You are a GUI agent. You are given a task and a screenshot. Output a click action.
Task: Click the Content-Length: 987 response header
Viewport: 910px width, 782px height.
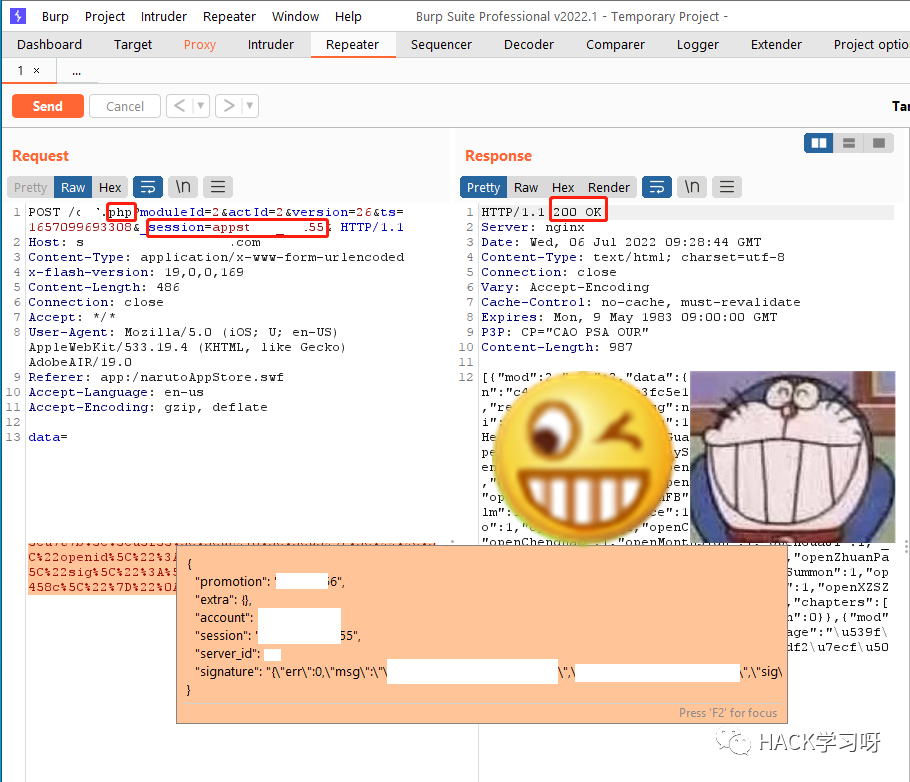(557, 347)
